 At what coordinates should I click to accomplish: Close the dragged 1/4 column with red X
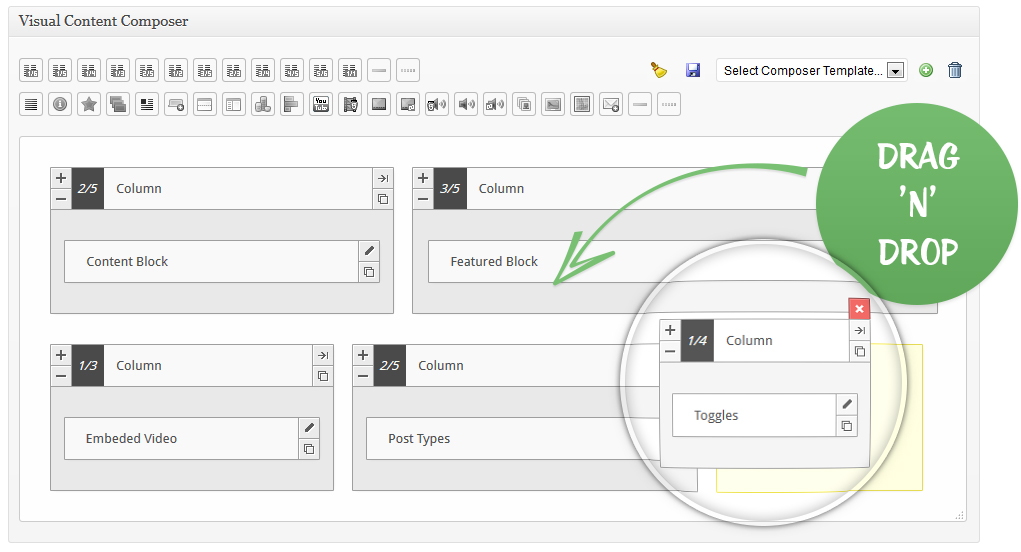[x=859, y=309]
